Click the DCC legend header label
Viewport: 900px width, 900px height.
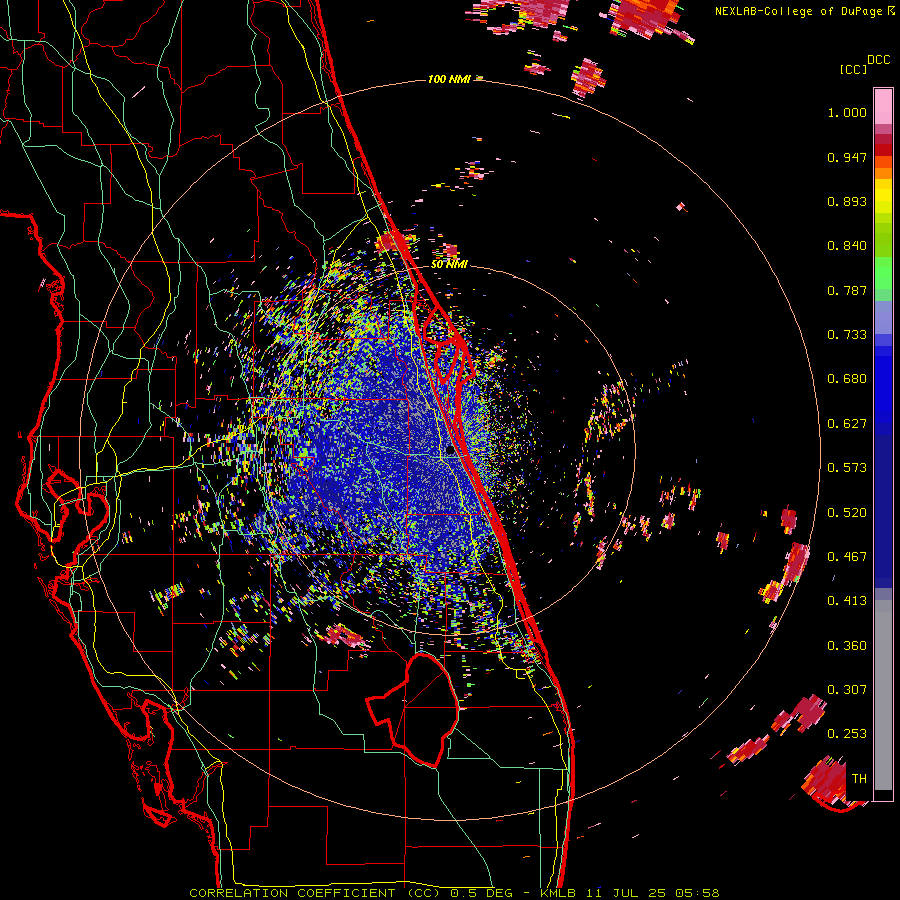tap(879, 60)
